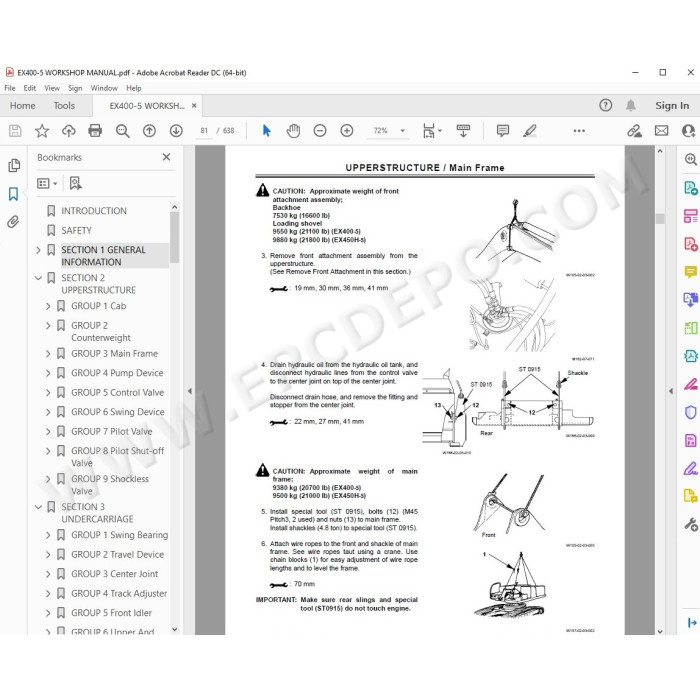
Task: Expand GROUP 4 Pump Device bookmark
Action: (x=48, y=373)
